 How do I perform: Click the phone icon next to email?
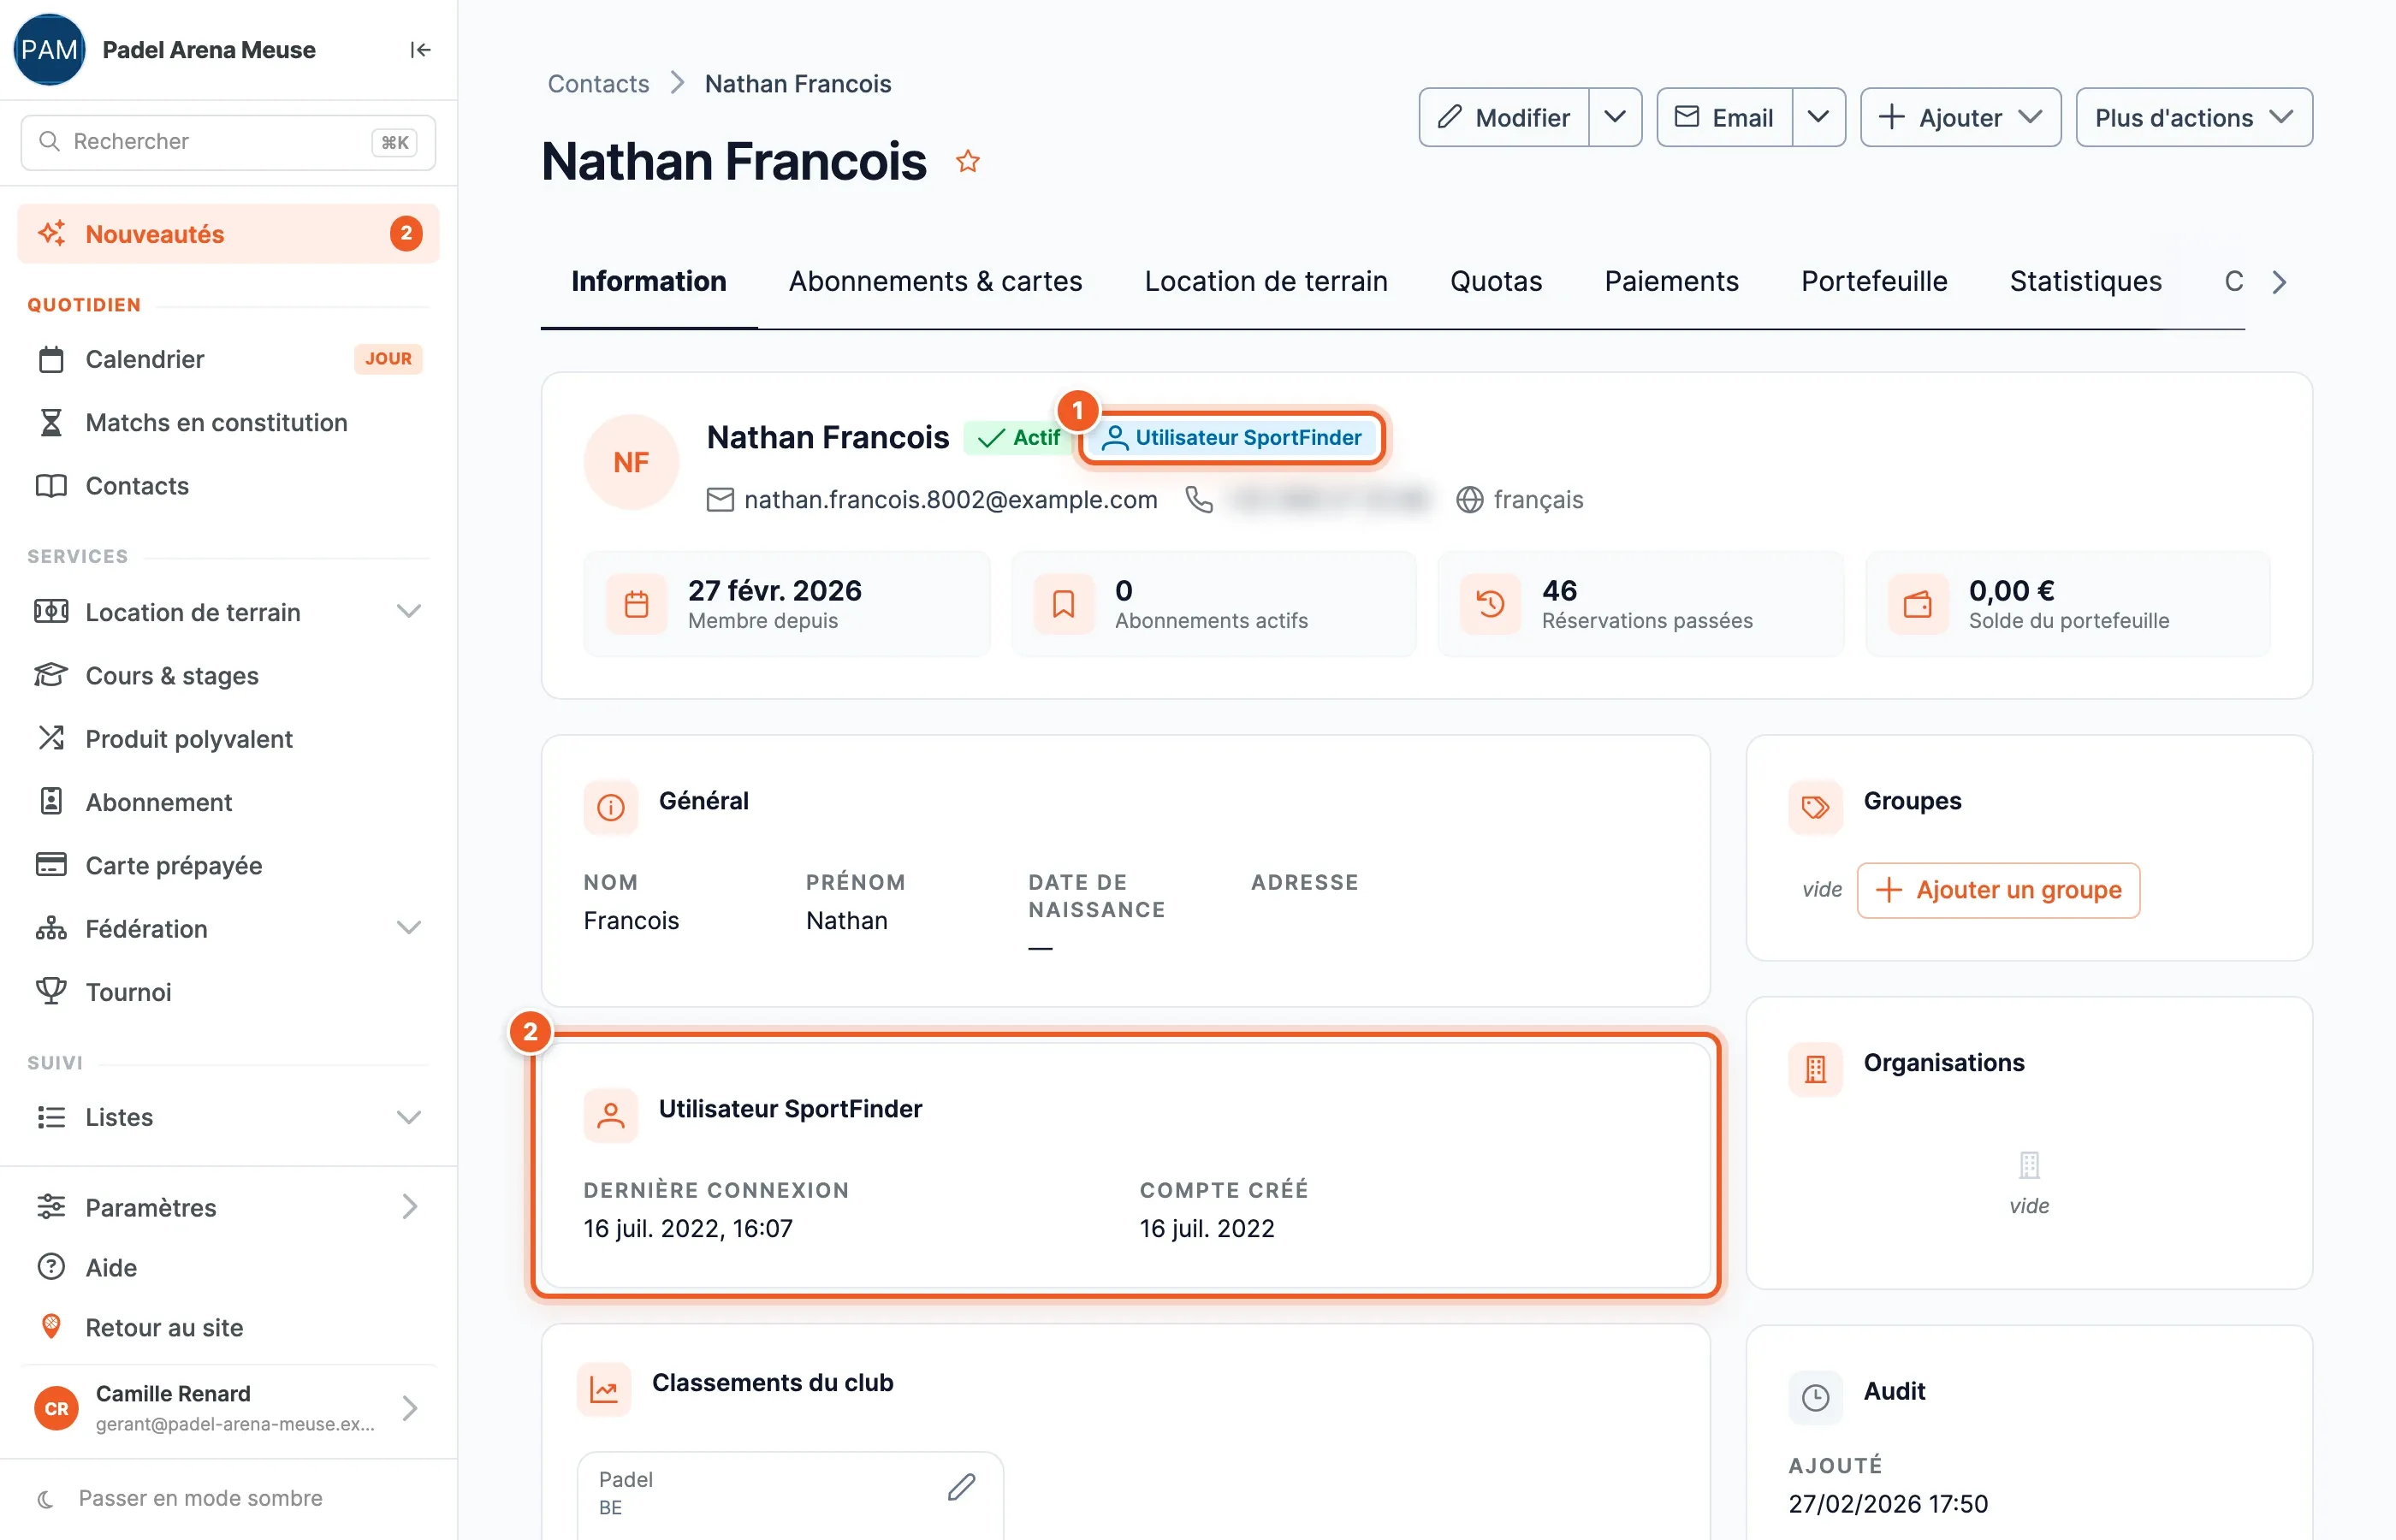(x=1198, y=499)
